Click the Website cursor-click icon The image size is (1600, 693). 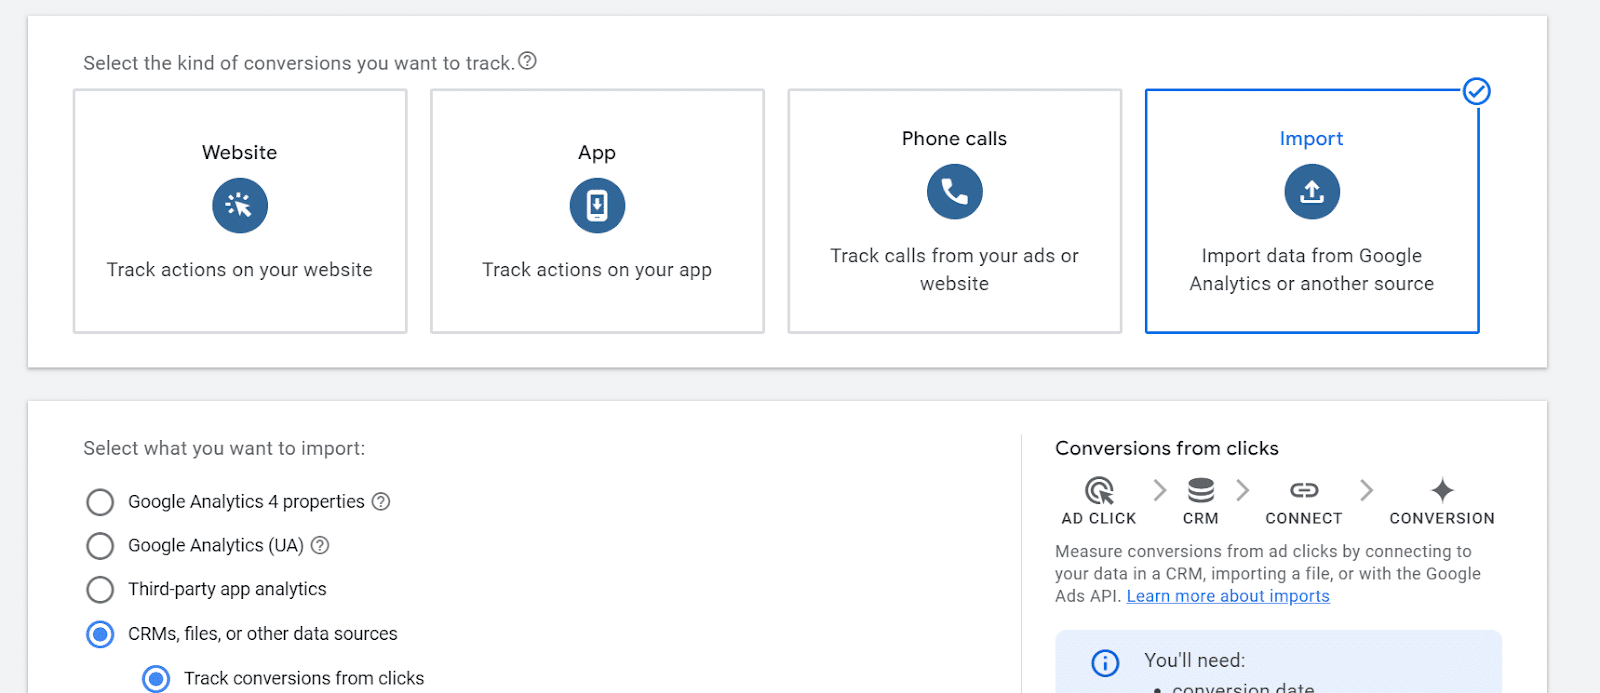(240, 206)
